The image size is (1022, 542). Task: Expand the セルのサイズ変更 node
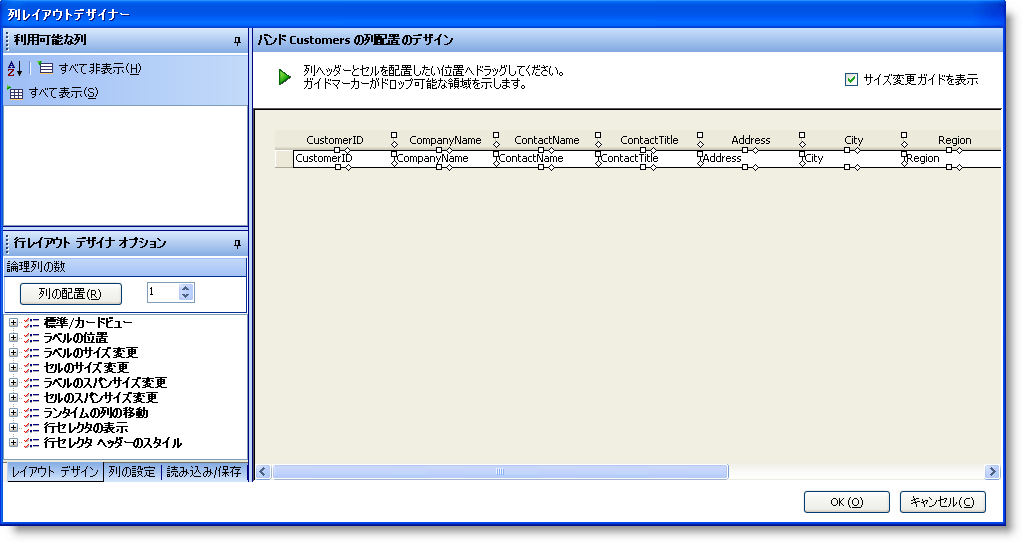pos(13,367)
